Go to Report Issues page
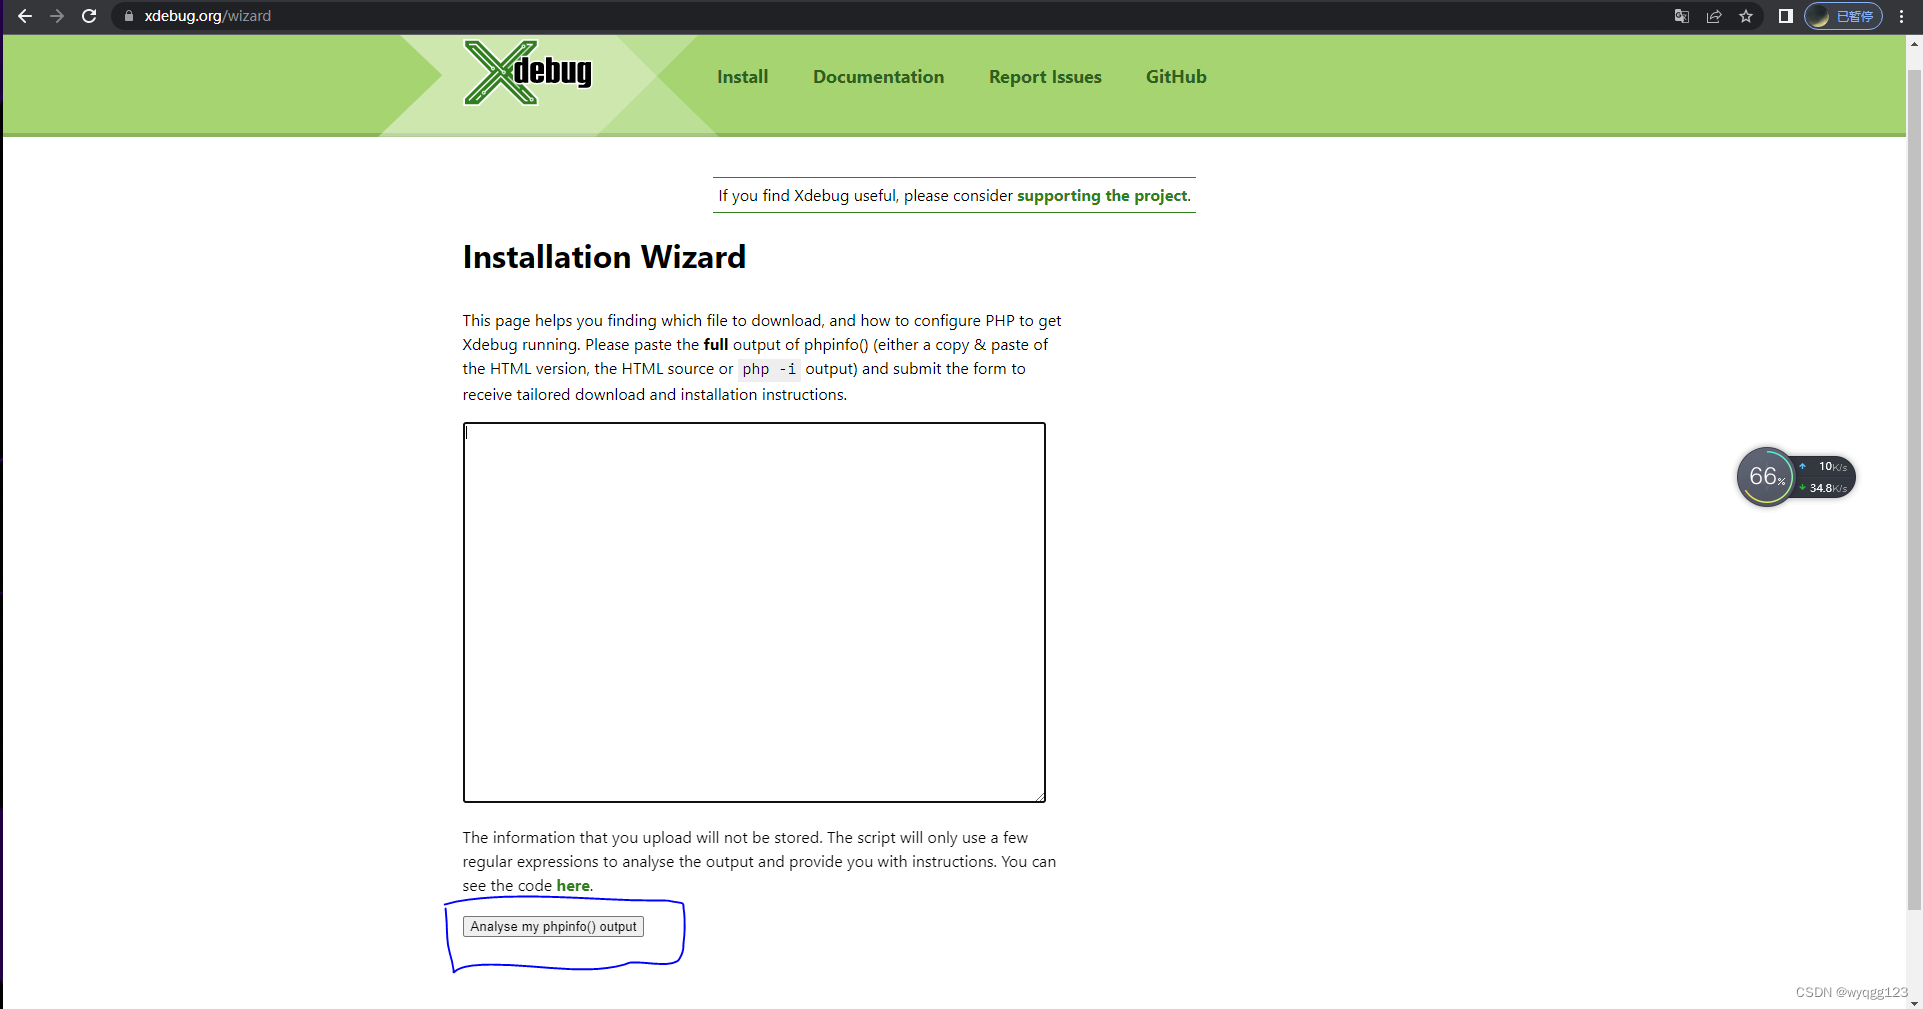The image size is (1923, 1009). [x=1045, y=77]
